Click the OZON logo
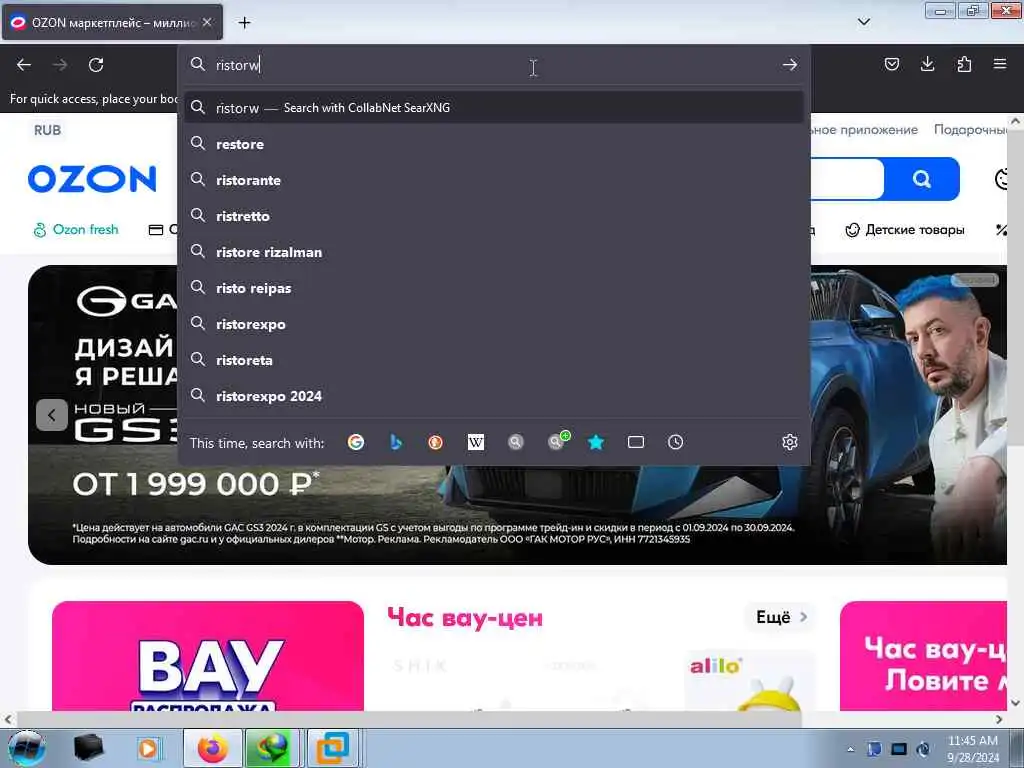This screenshot has height=768, width=1024. [x=92, y=179]
